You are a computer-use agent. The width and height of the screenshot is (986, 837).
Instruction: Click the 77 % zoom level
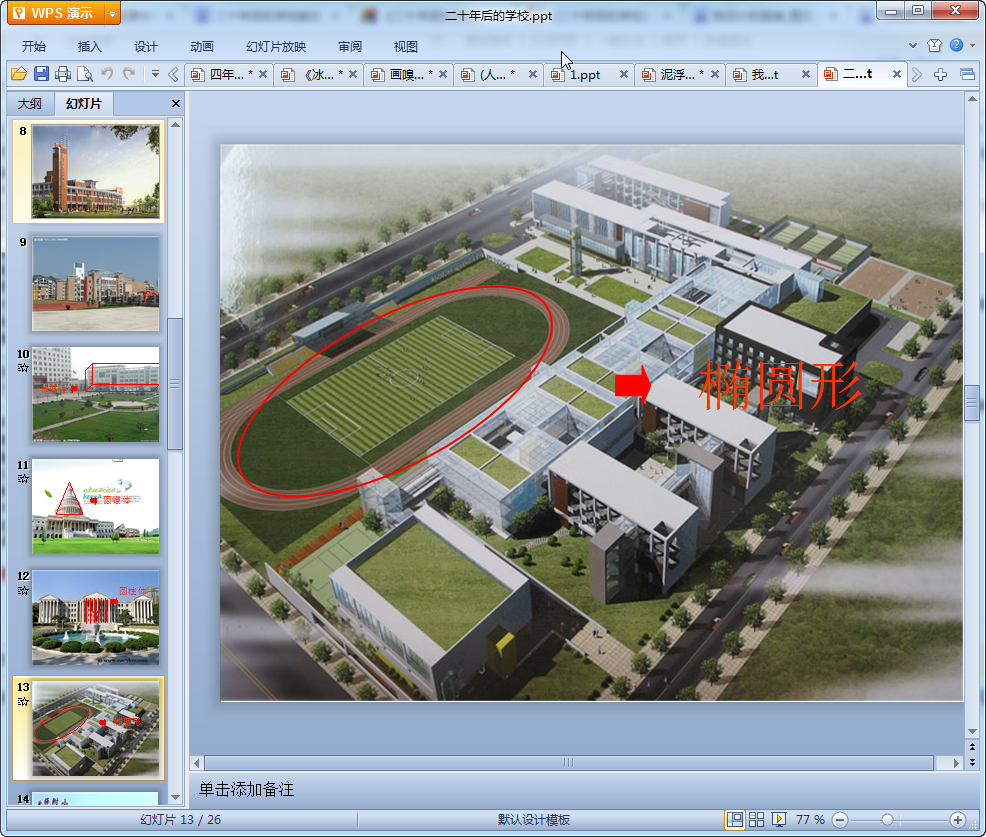(810, 819)
